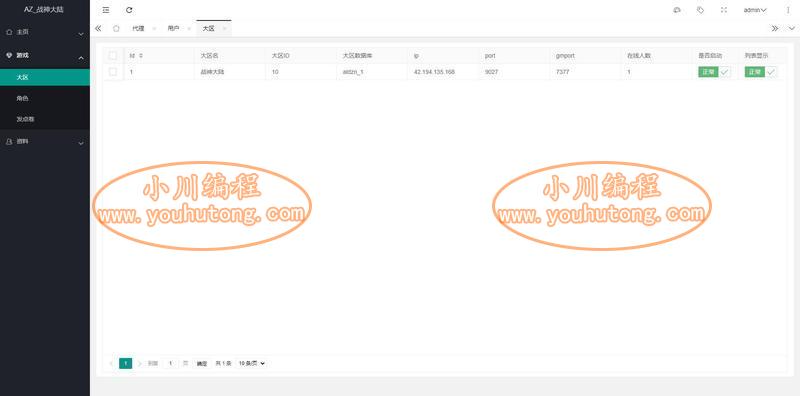The width and height of the screenshot is (800, 396).
Task: Open the admin user dropdown
Action: [x=755, y=10]
